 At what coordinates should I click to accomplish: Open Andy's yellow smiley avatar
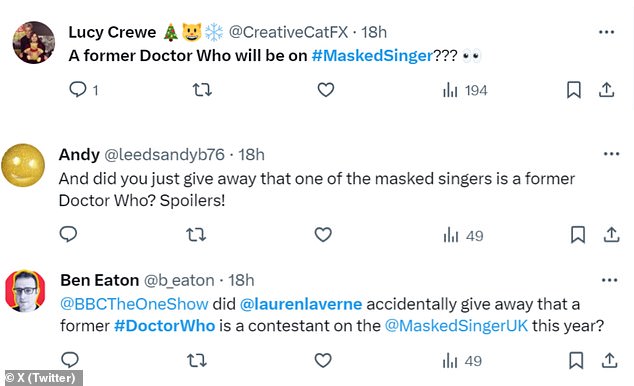click(23, 165)
